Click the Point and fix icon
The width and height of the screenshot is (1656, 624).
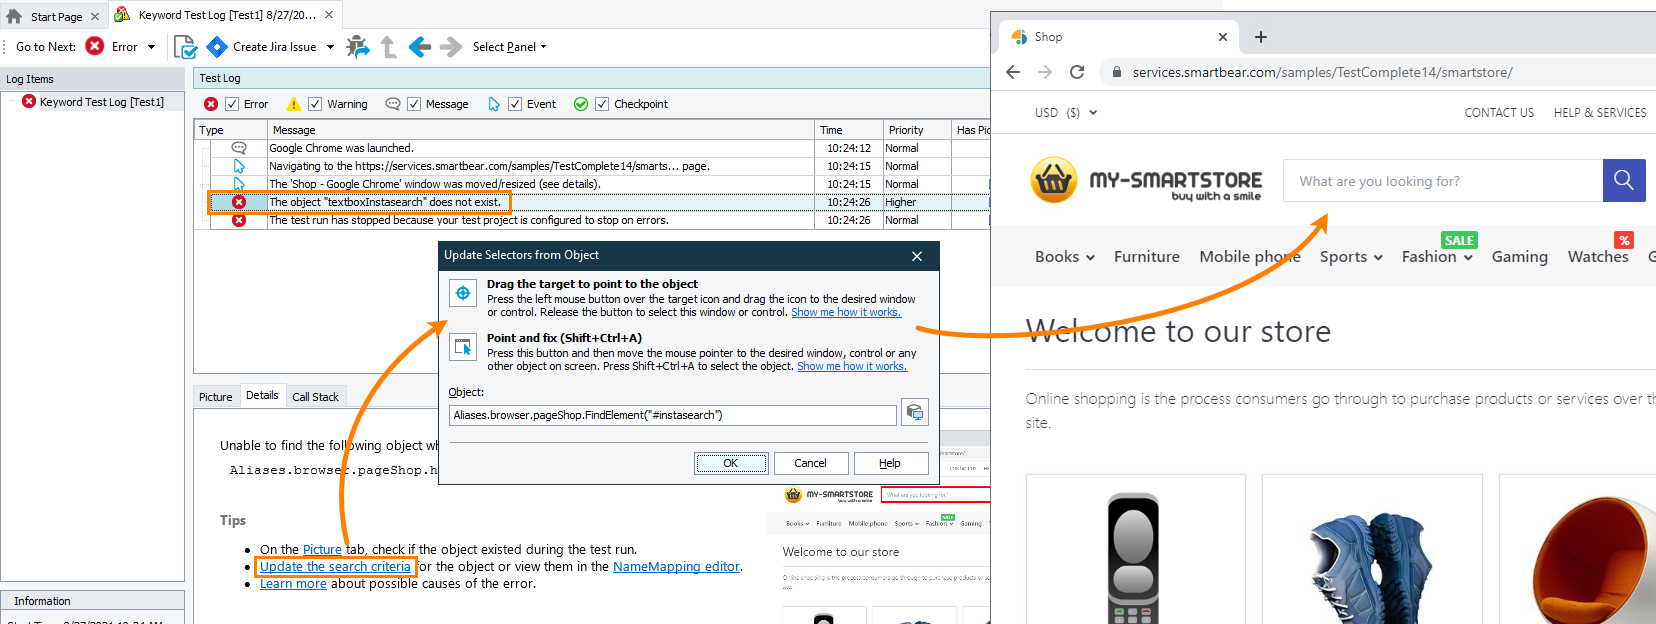(463, 347)
